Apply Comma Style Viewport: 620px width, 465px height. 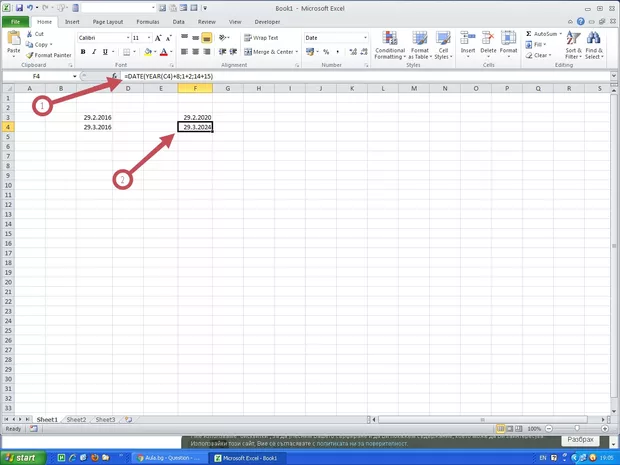click(337, 52)
